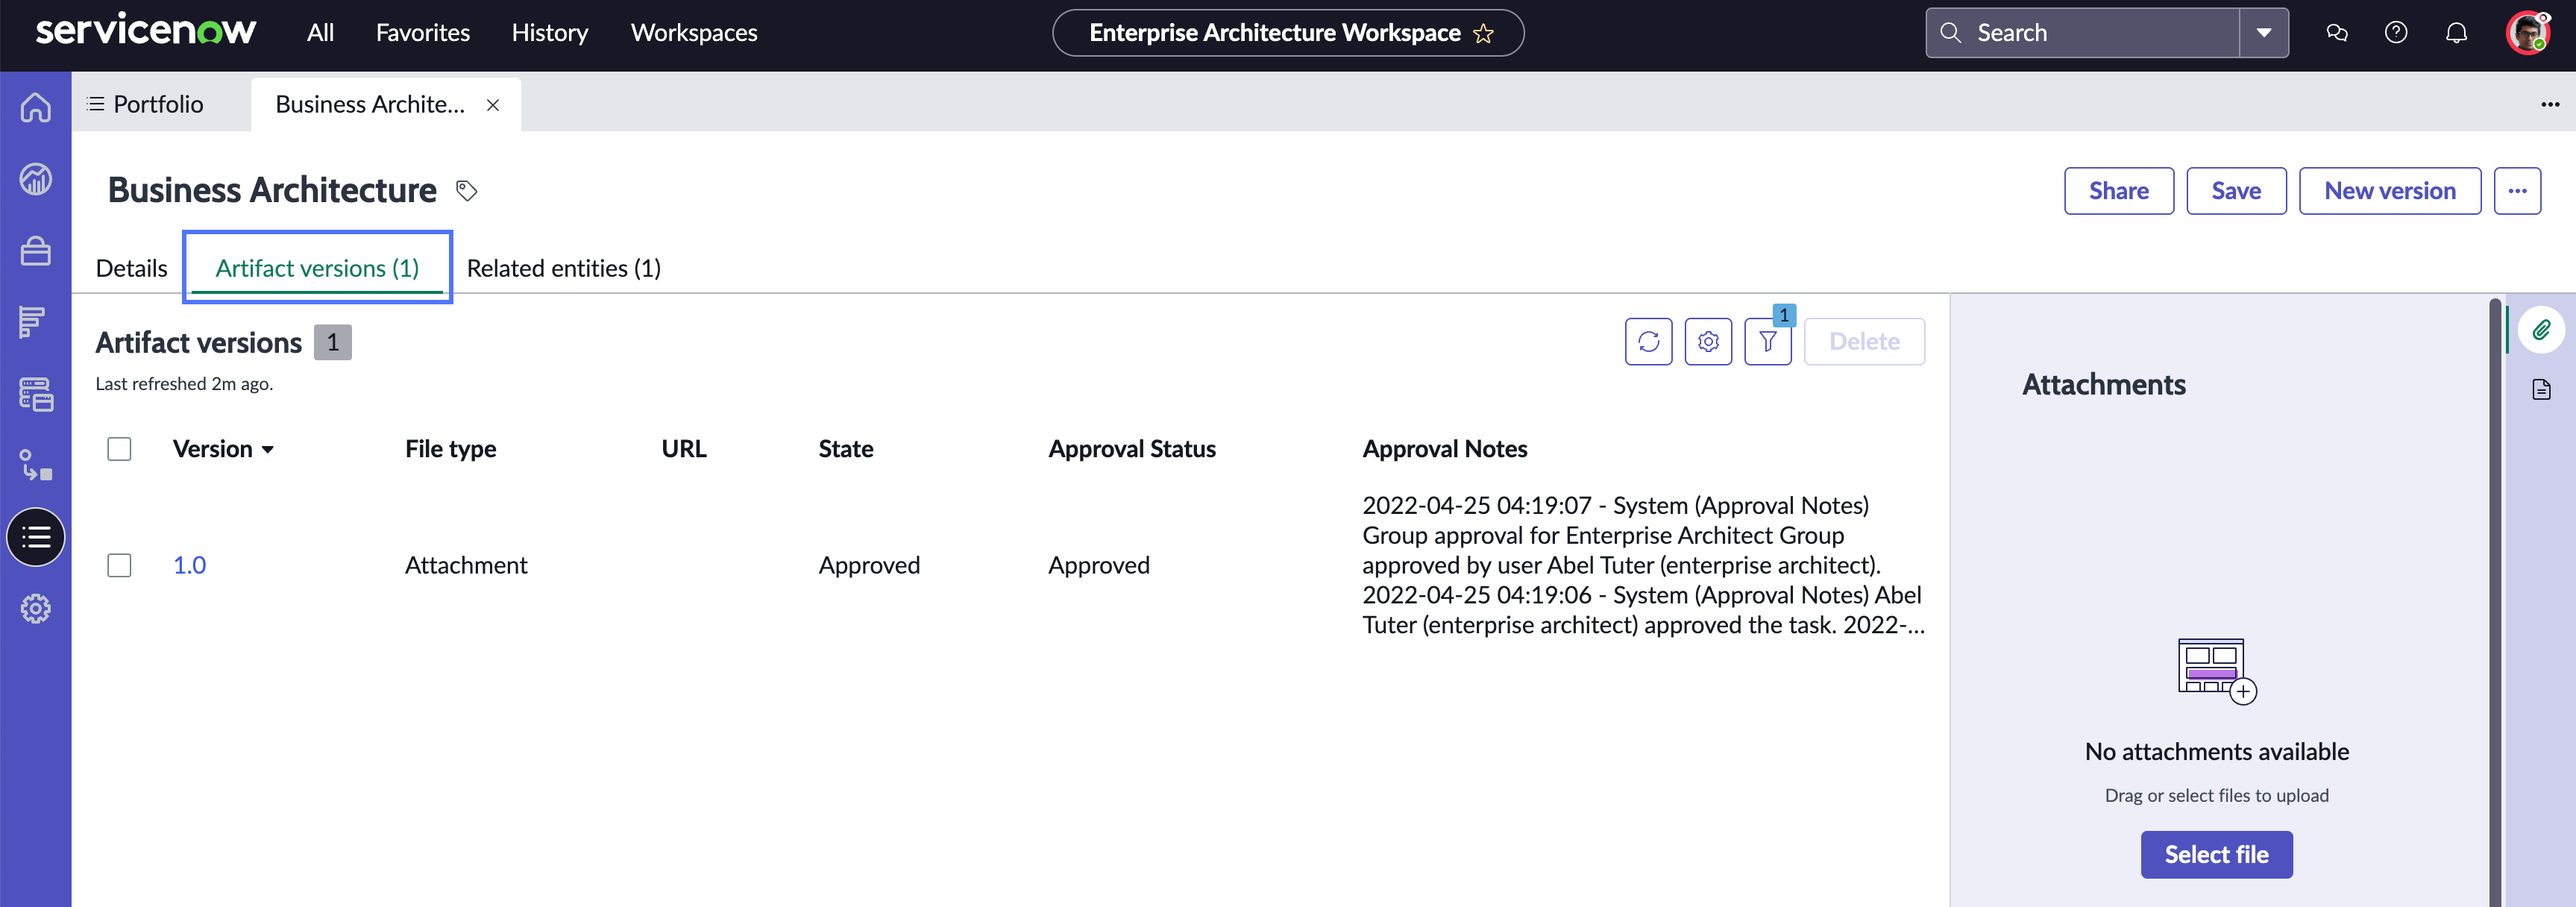The image size is (2576, 907).
Task: Click the search magnifier icon
Action: pos(1950,33)
